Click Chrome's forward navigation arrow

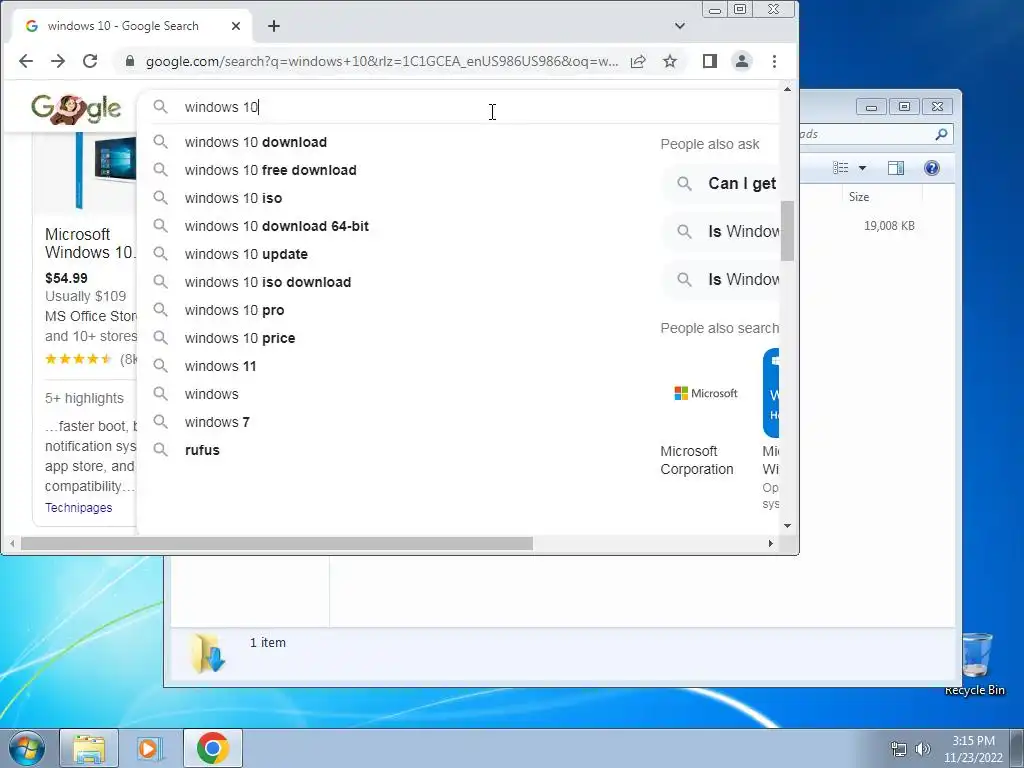point(58,61)
